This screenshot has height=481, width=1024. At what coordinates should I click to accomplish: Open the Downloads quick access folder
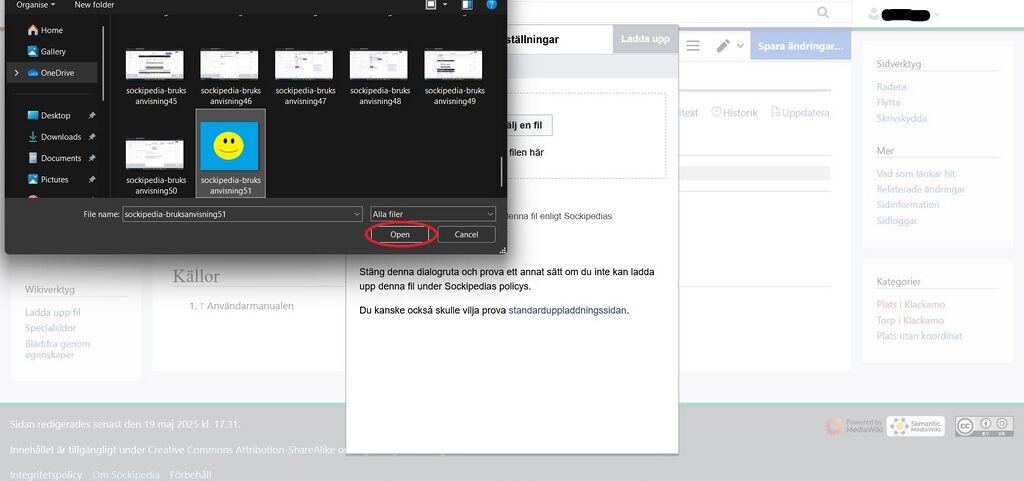point(60,137)
